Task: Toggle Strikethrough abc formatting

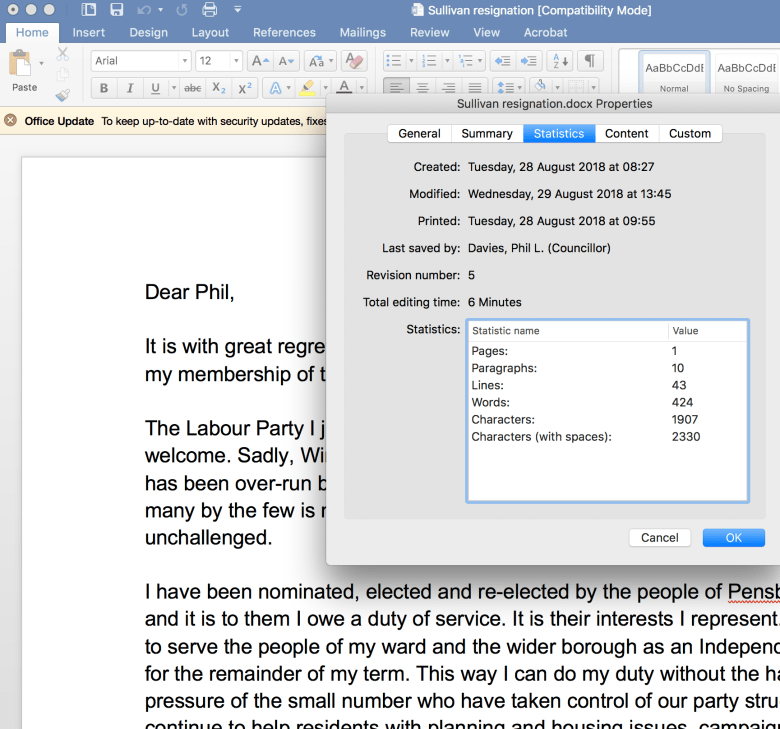Action: [193, 88]
